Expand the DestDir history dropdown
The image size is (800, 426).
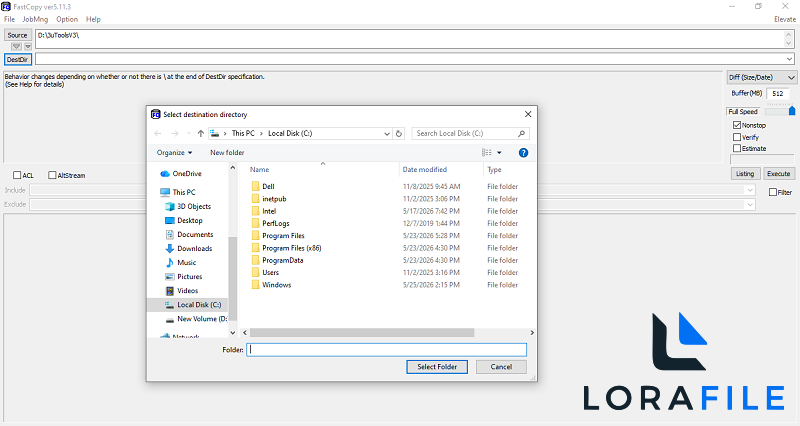point(789,59)
